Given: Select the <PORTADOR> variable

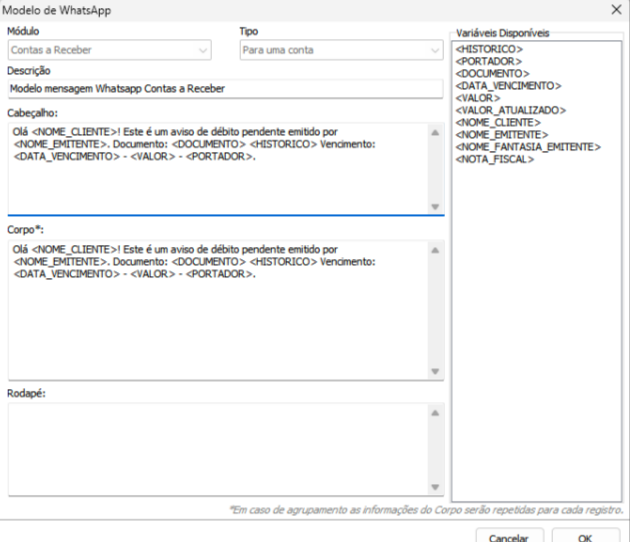Looking at the screenshot, I should [486, 61].
